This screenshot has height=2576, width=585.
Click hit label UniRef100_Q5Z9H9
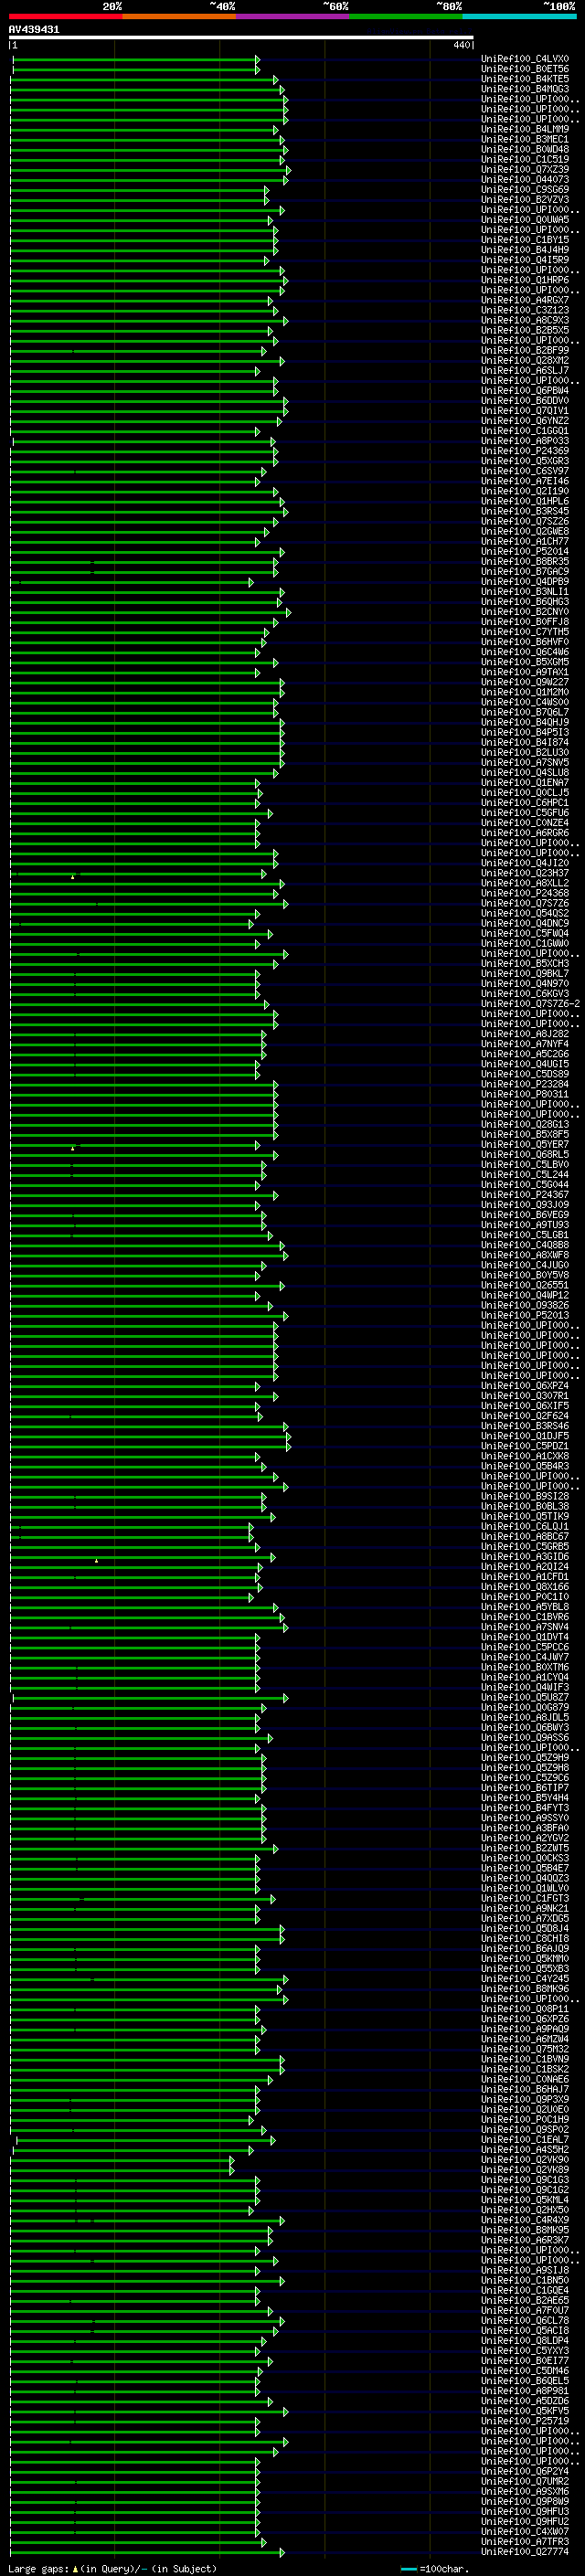point(525,1758)
